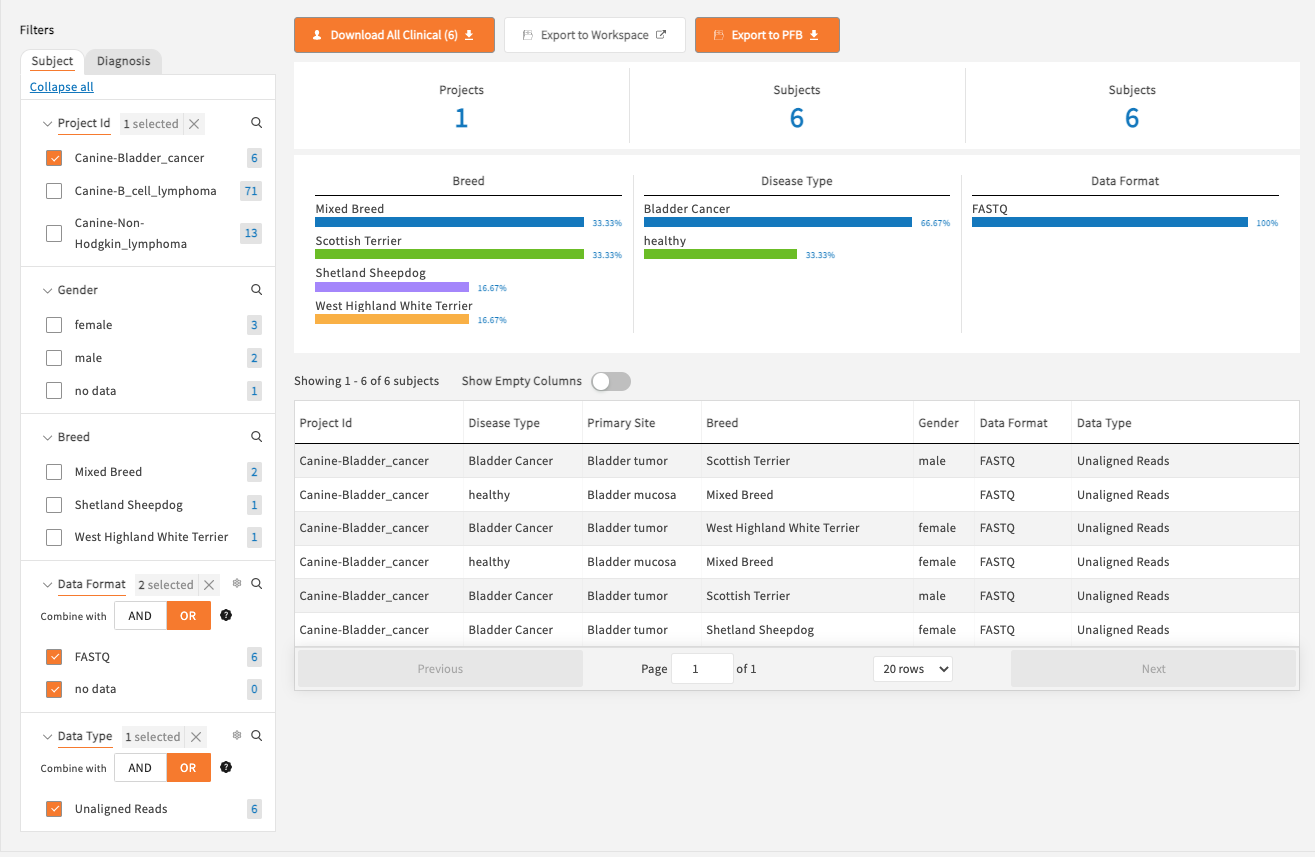Click the Mixed Breed percentage bar
The image size is (1315, 857).
click(x=449, y=222)
